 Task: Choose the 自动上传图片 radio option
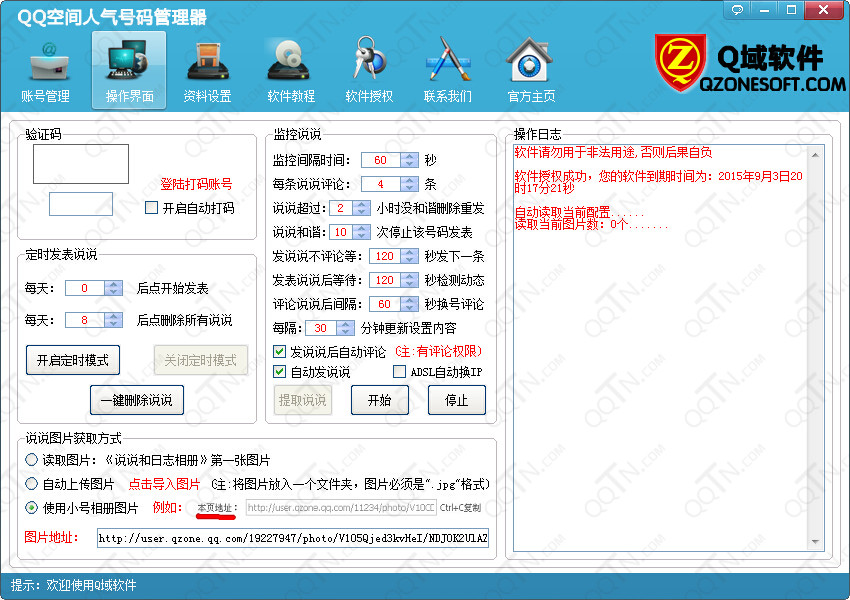tap(32, 483)
